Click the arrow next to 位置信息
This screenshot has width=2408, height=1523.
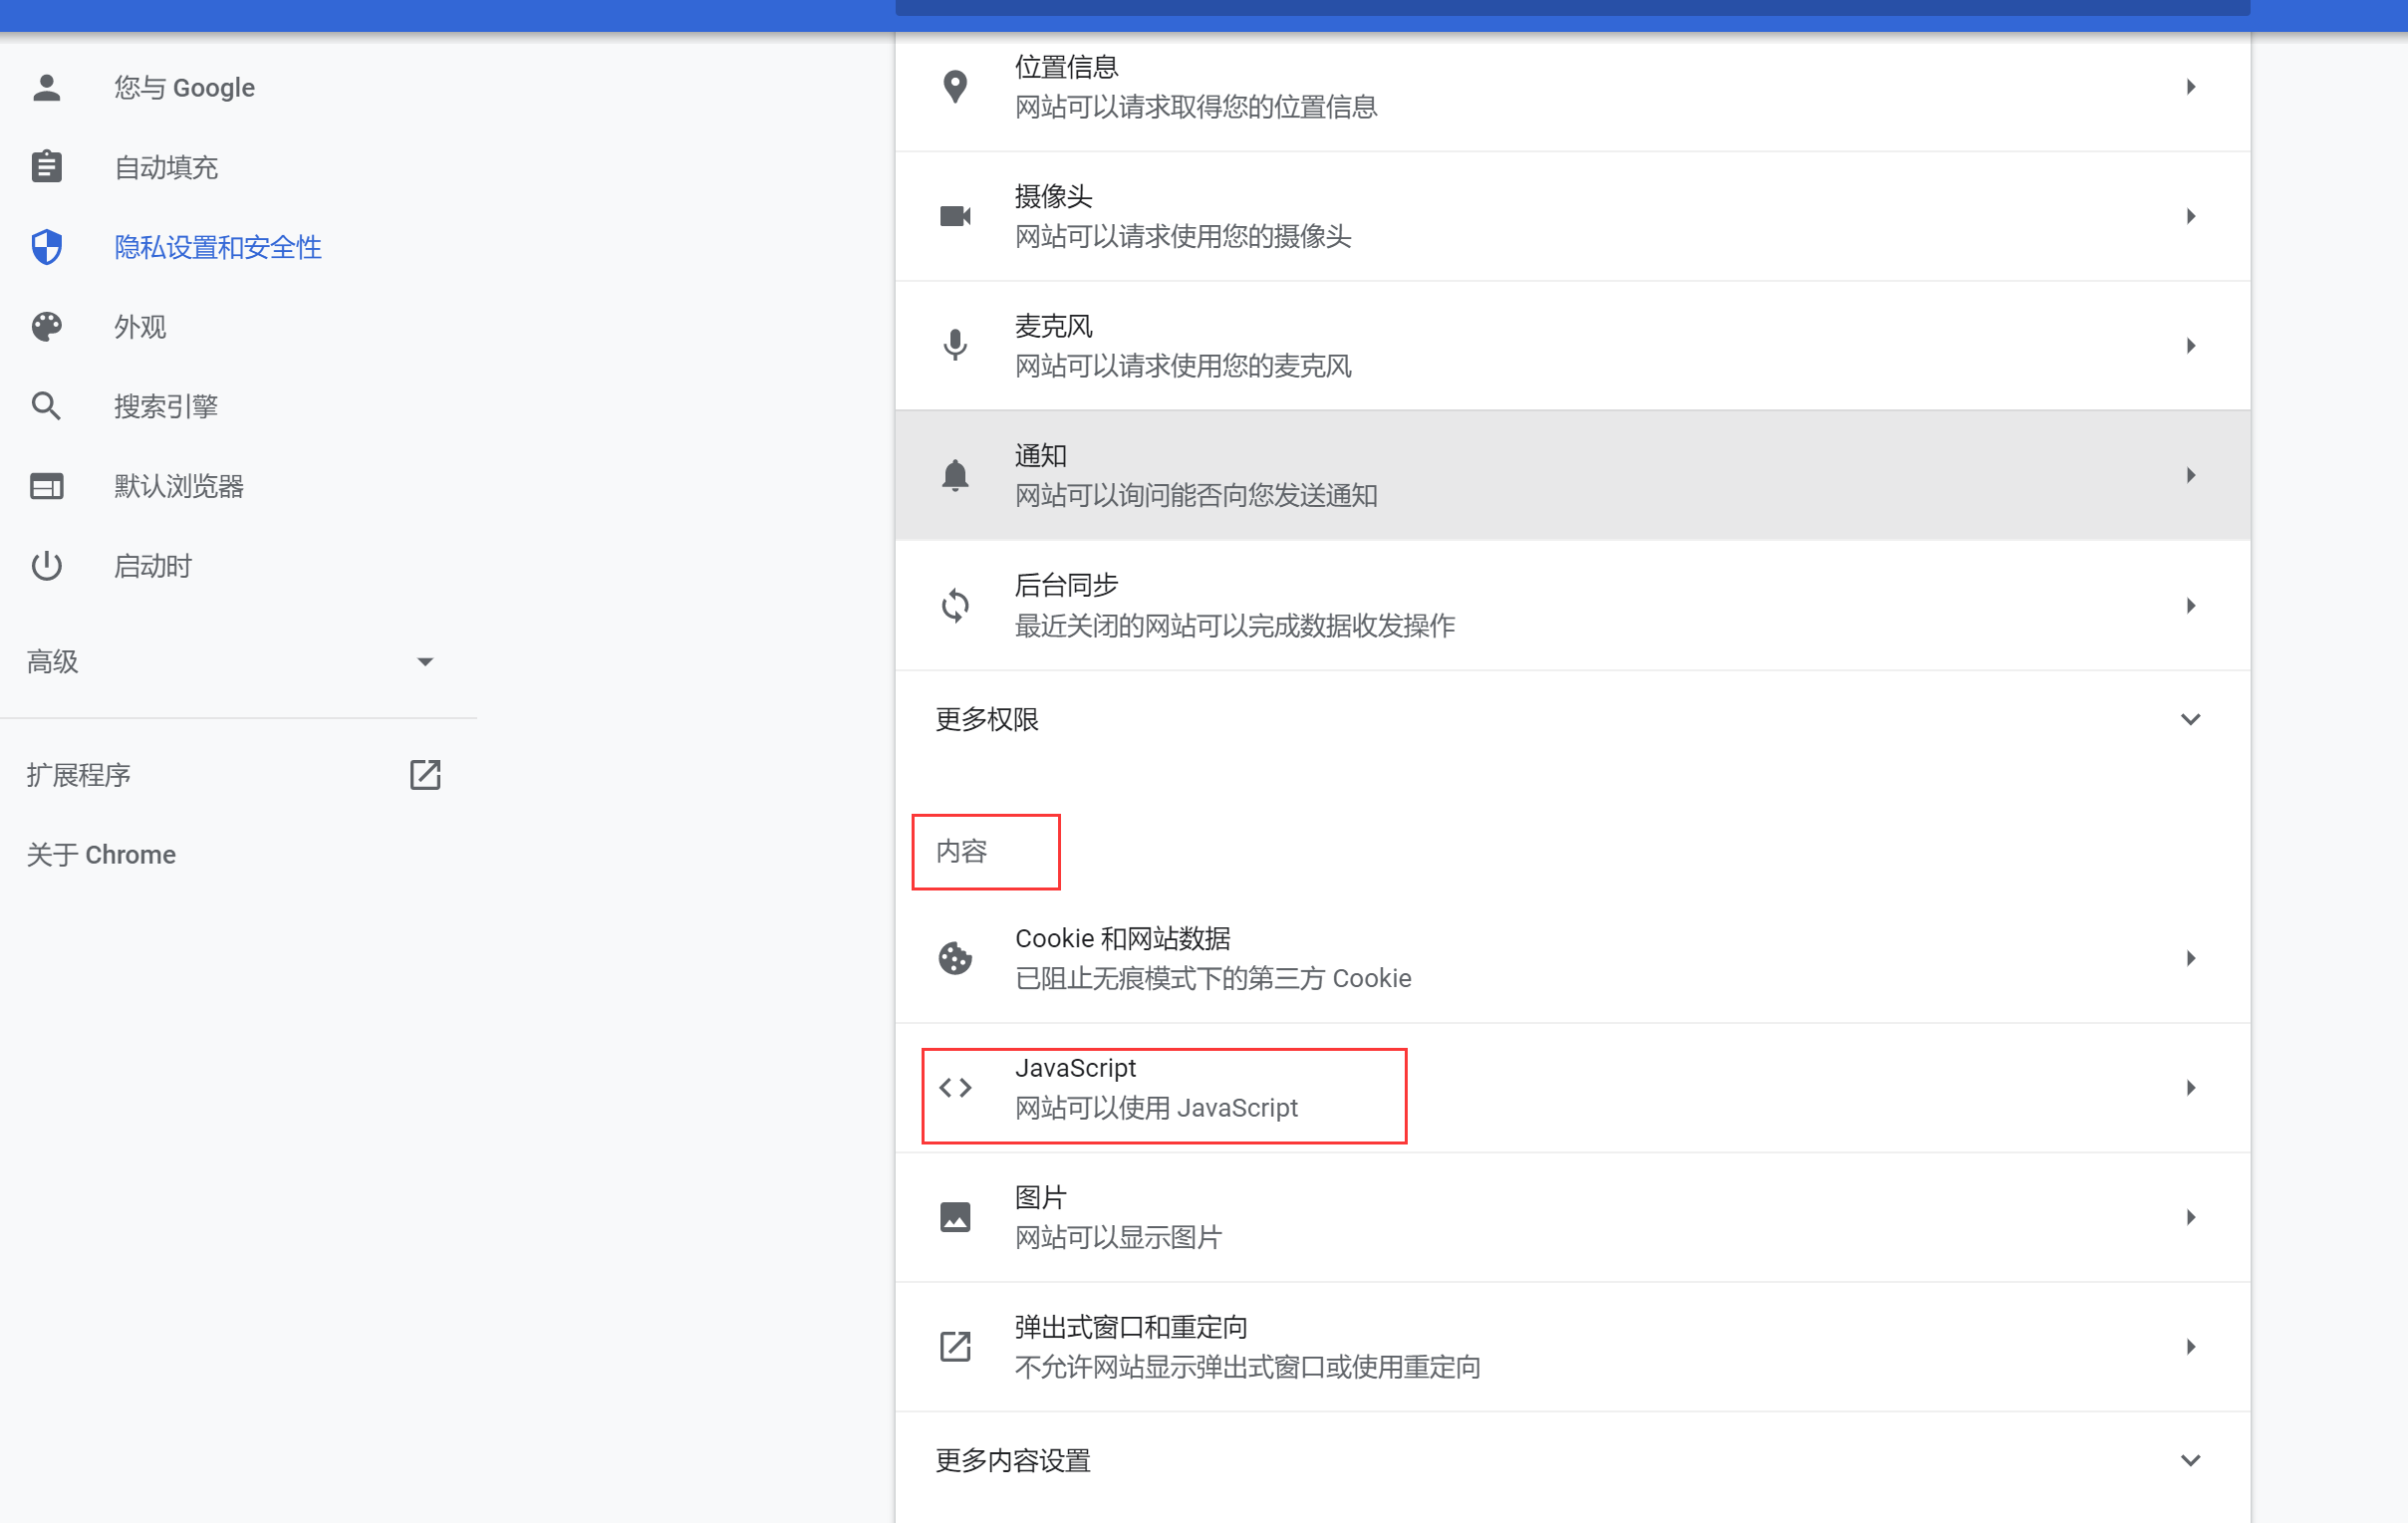click(x=2190, y=87)
